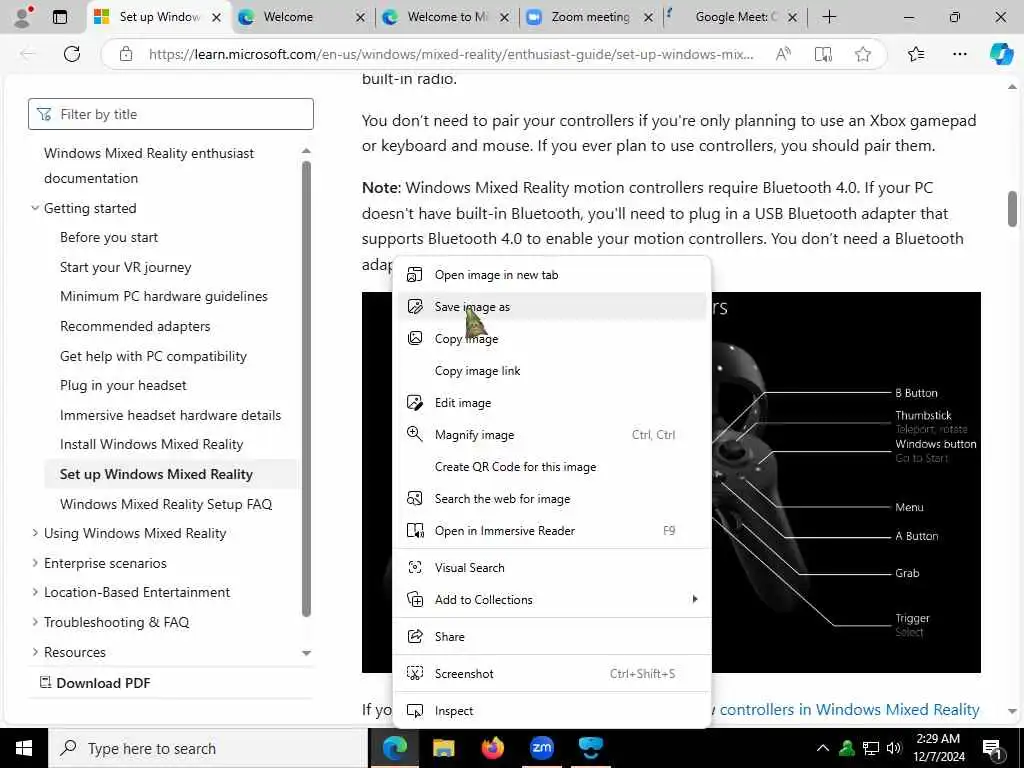Image resolution: width=1024 pixels, height=768 pixels.
Task: Expand the Enterprise scenarios section
Action: click(x=35, y=563)
